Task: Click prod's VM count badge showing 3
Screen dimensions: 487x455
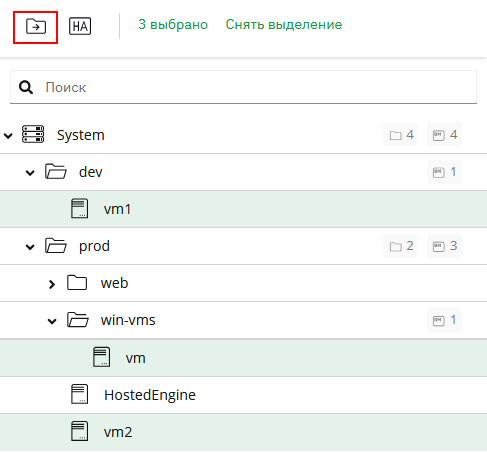Action: [x=444, y=246]
